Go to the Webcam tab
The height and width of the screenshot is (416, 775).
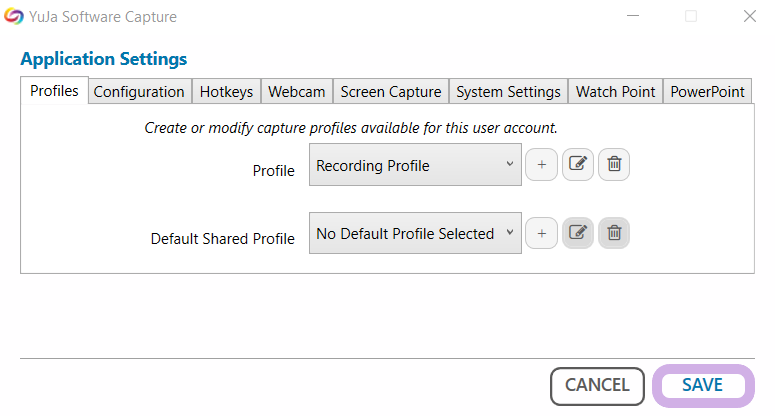click(x=296, y=91)
